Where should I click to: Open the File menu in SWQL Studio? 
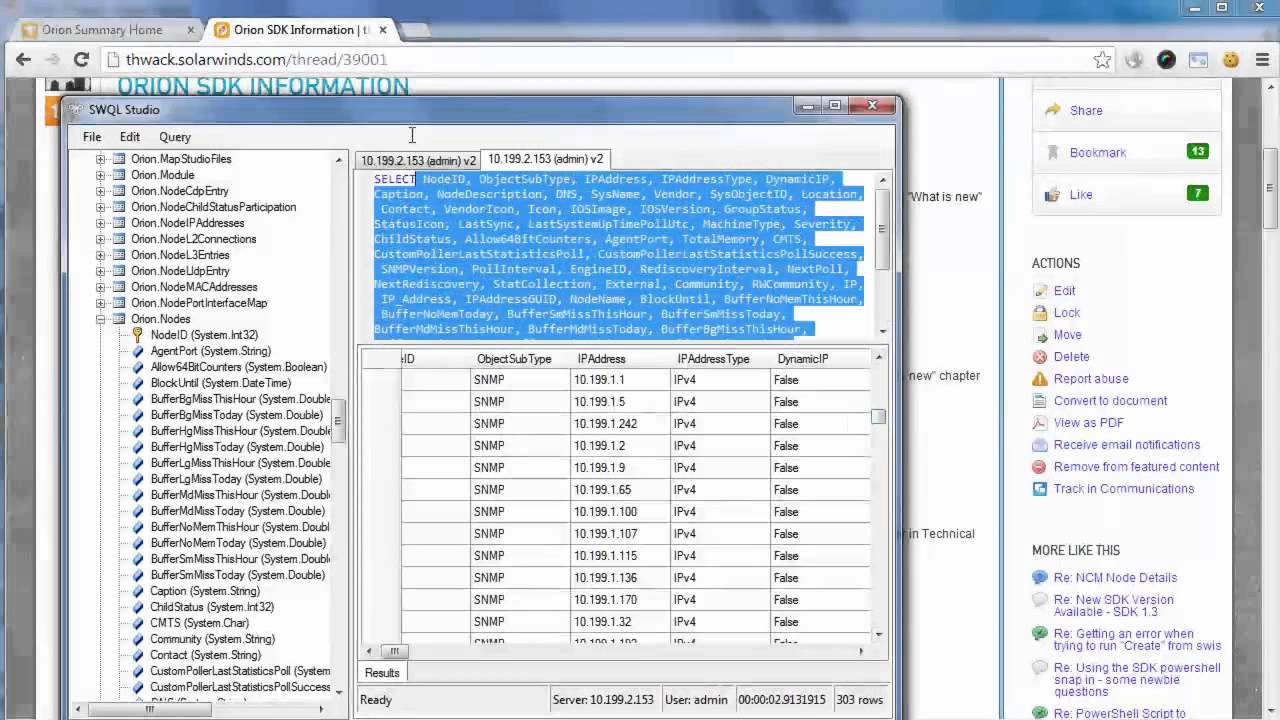point(92,137)
